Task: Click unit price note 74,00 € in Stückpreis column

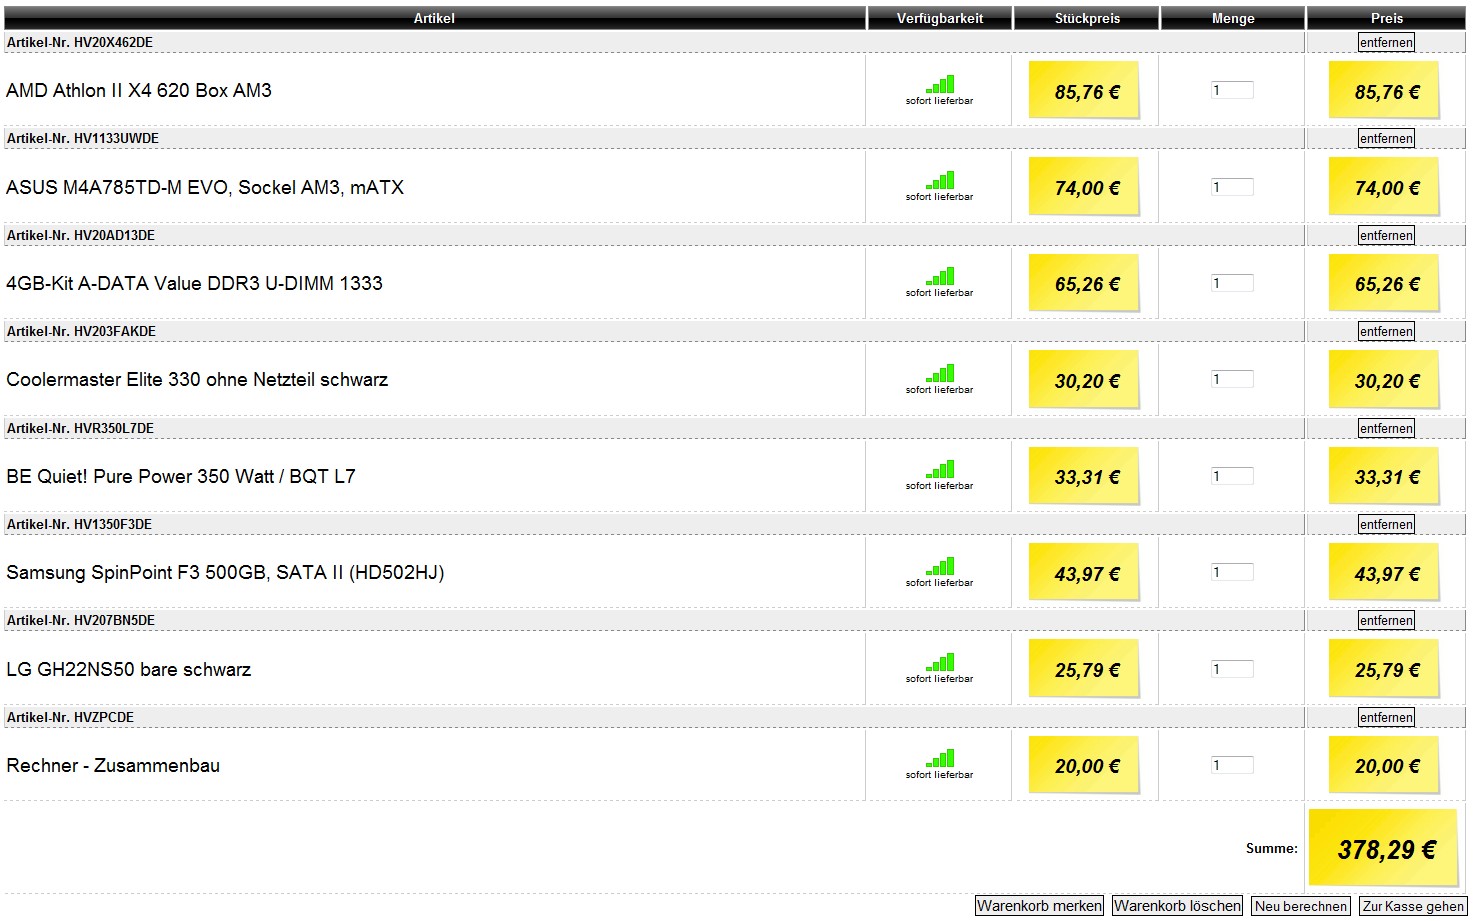Action: pyautogui.click(x=1085, y=186)
